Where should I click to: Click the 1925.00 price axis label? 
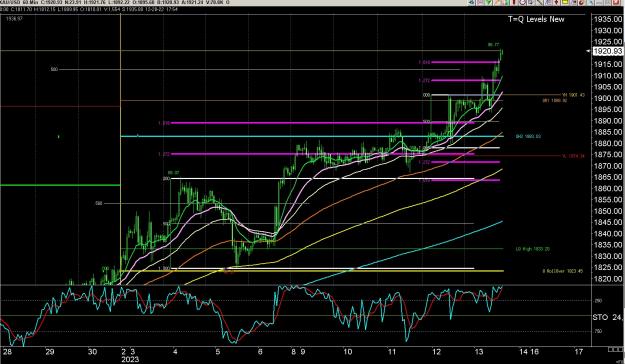click(608, 41)
